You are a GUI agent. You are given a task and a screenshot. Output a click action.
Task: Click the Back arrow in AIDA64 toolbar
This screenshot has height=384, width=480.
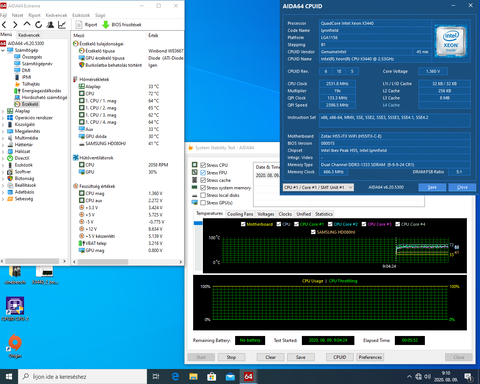pyautogui.click(x=4, y=25)
